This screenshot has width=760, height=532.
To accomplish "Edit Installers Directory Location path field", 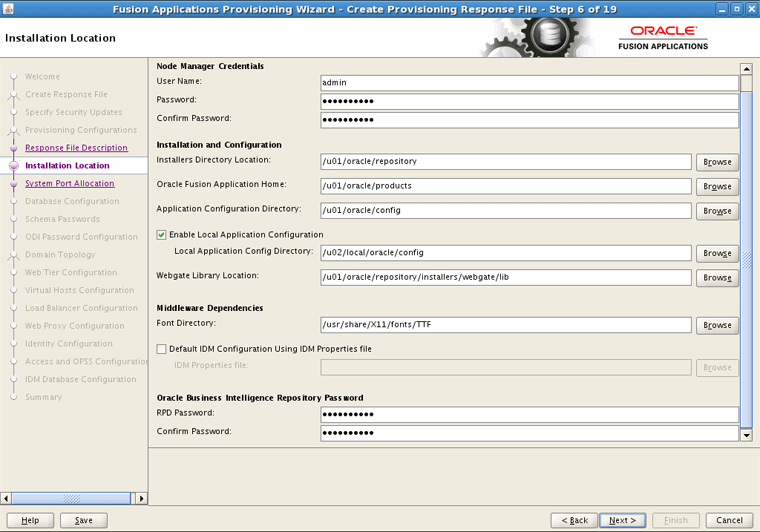I will pyautogui.click(x=506, y=162).
